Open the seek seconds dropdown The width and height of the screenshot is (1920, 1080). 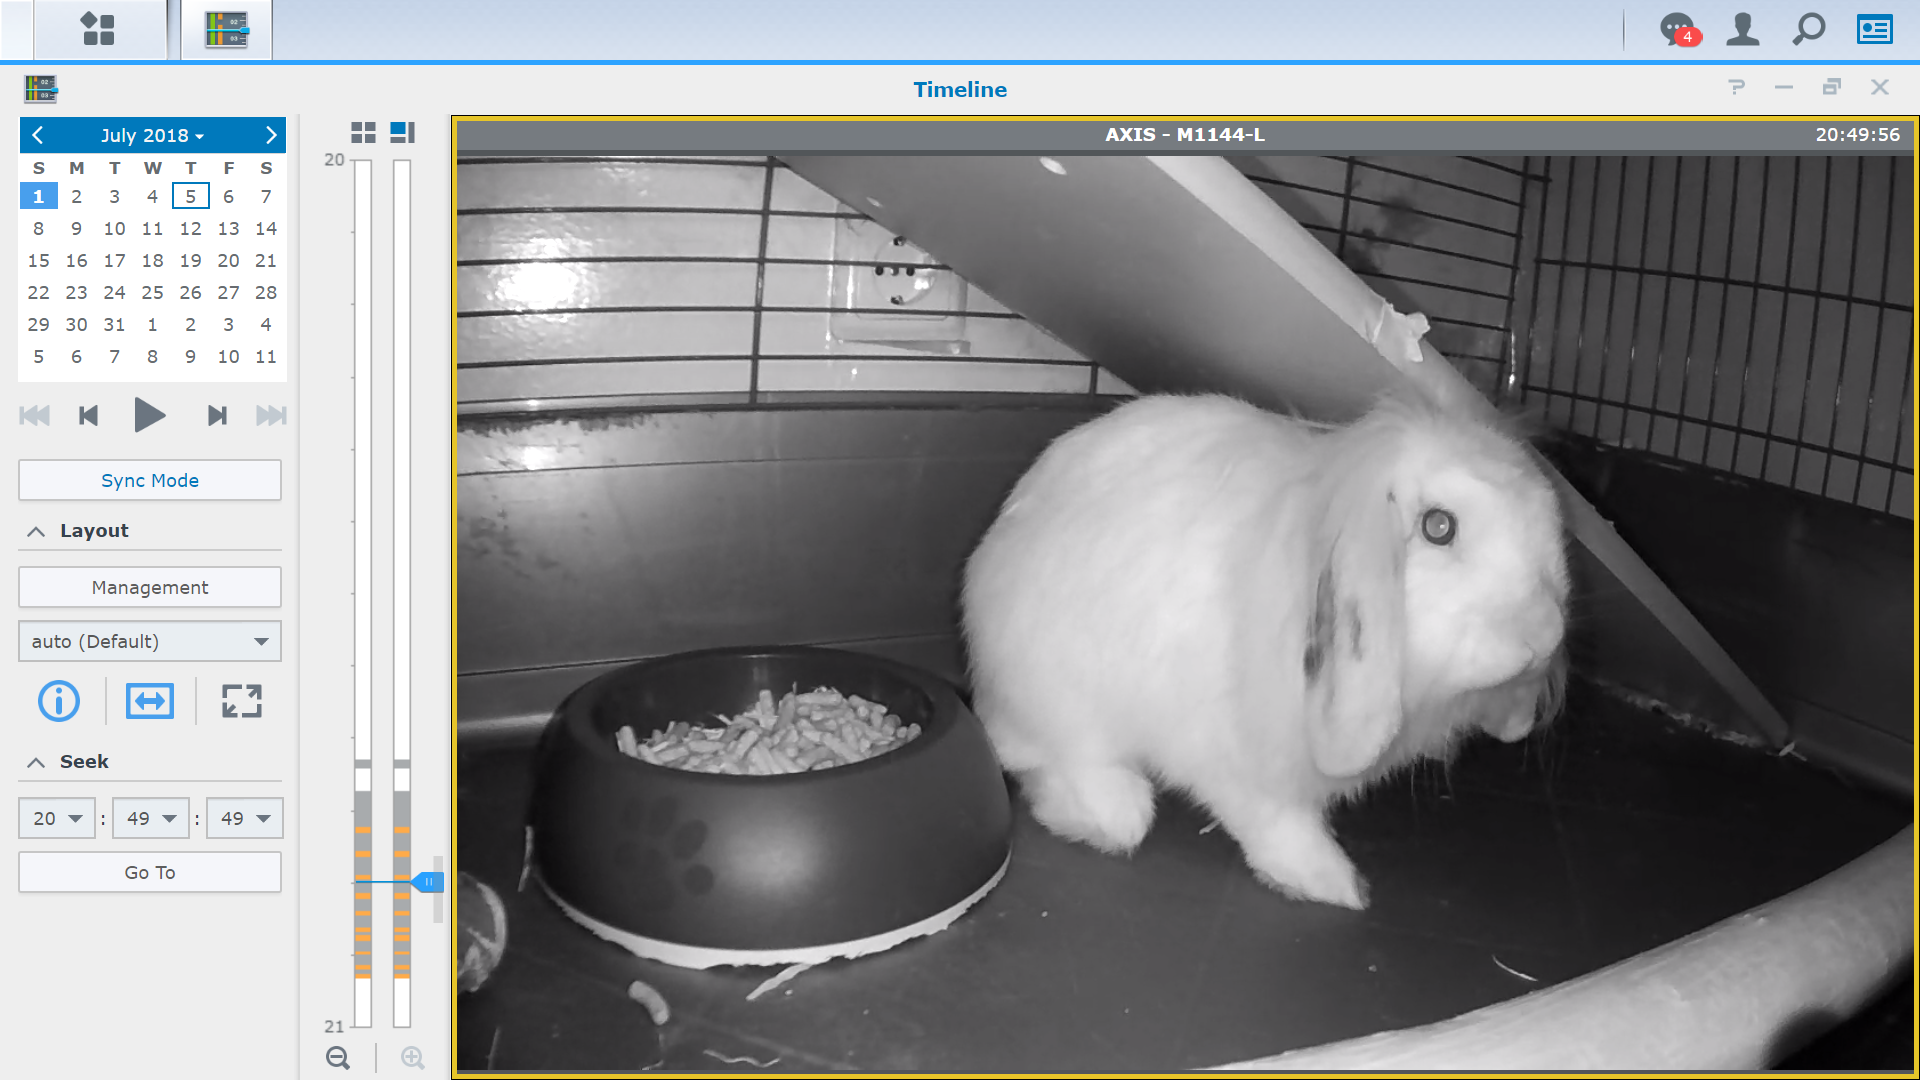tap(245, 818)
